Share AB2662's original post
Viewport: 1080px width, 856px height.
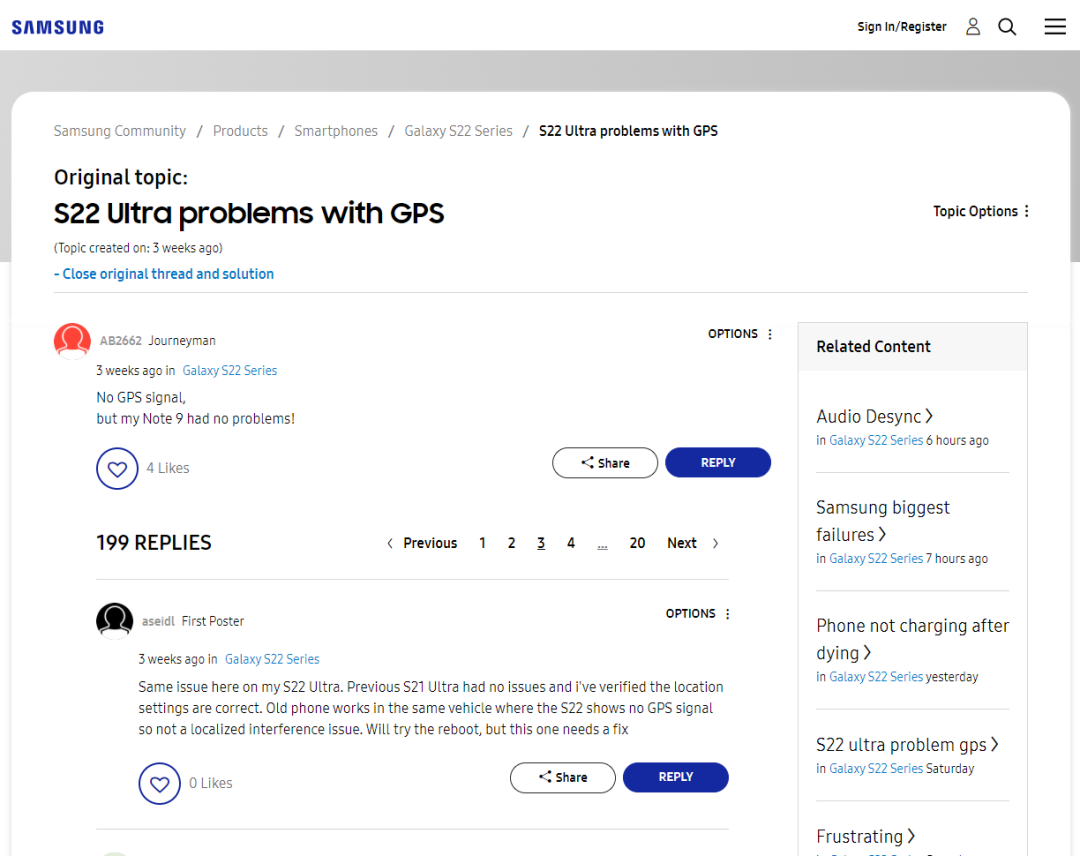[x=605, y=463]
